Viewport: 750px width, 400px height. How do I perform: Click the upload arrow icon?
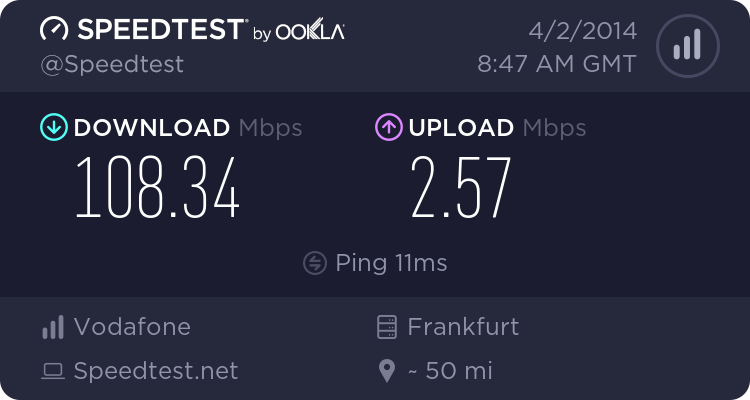(x=388, y=127)
